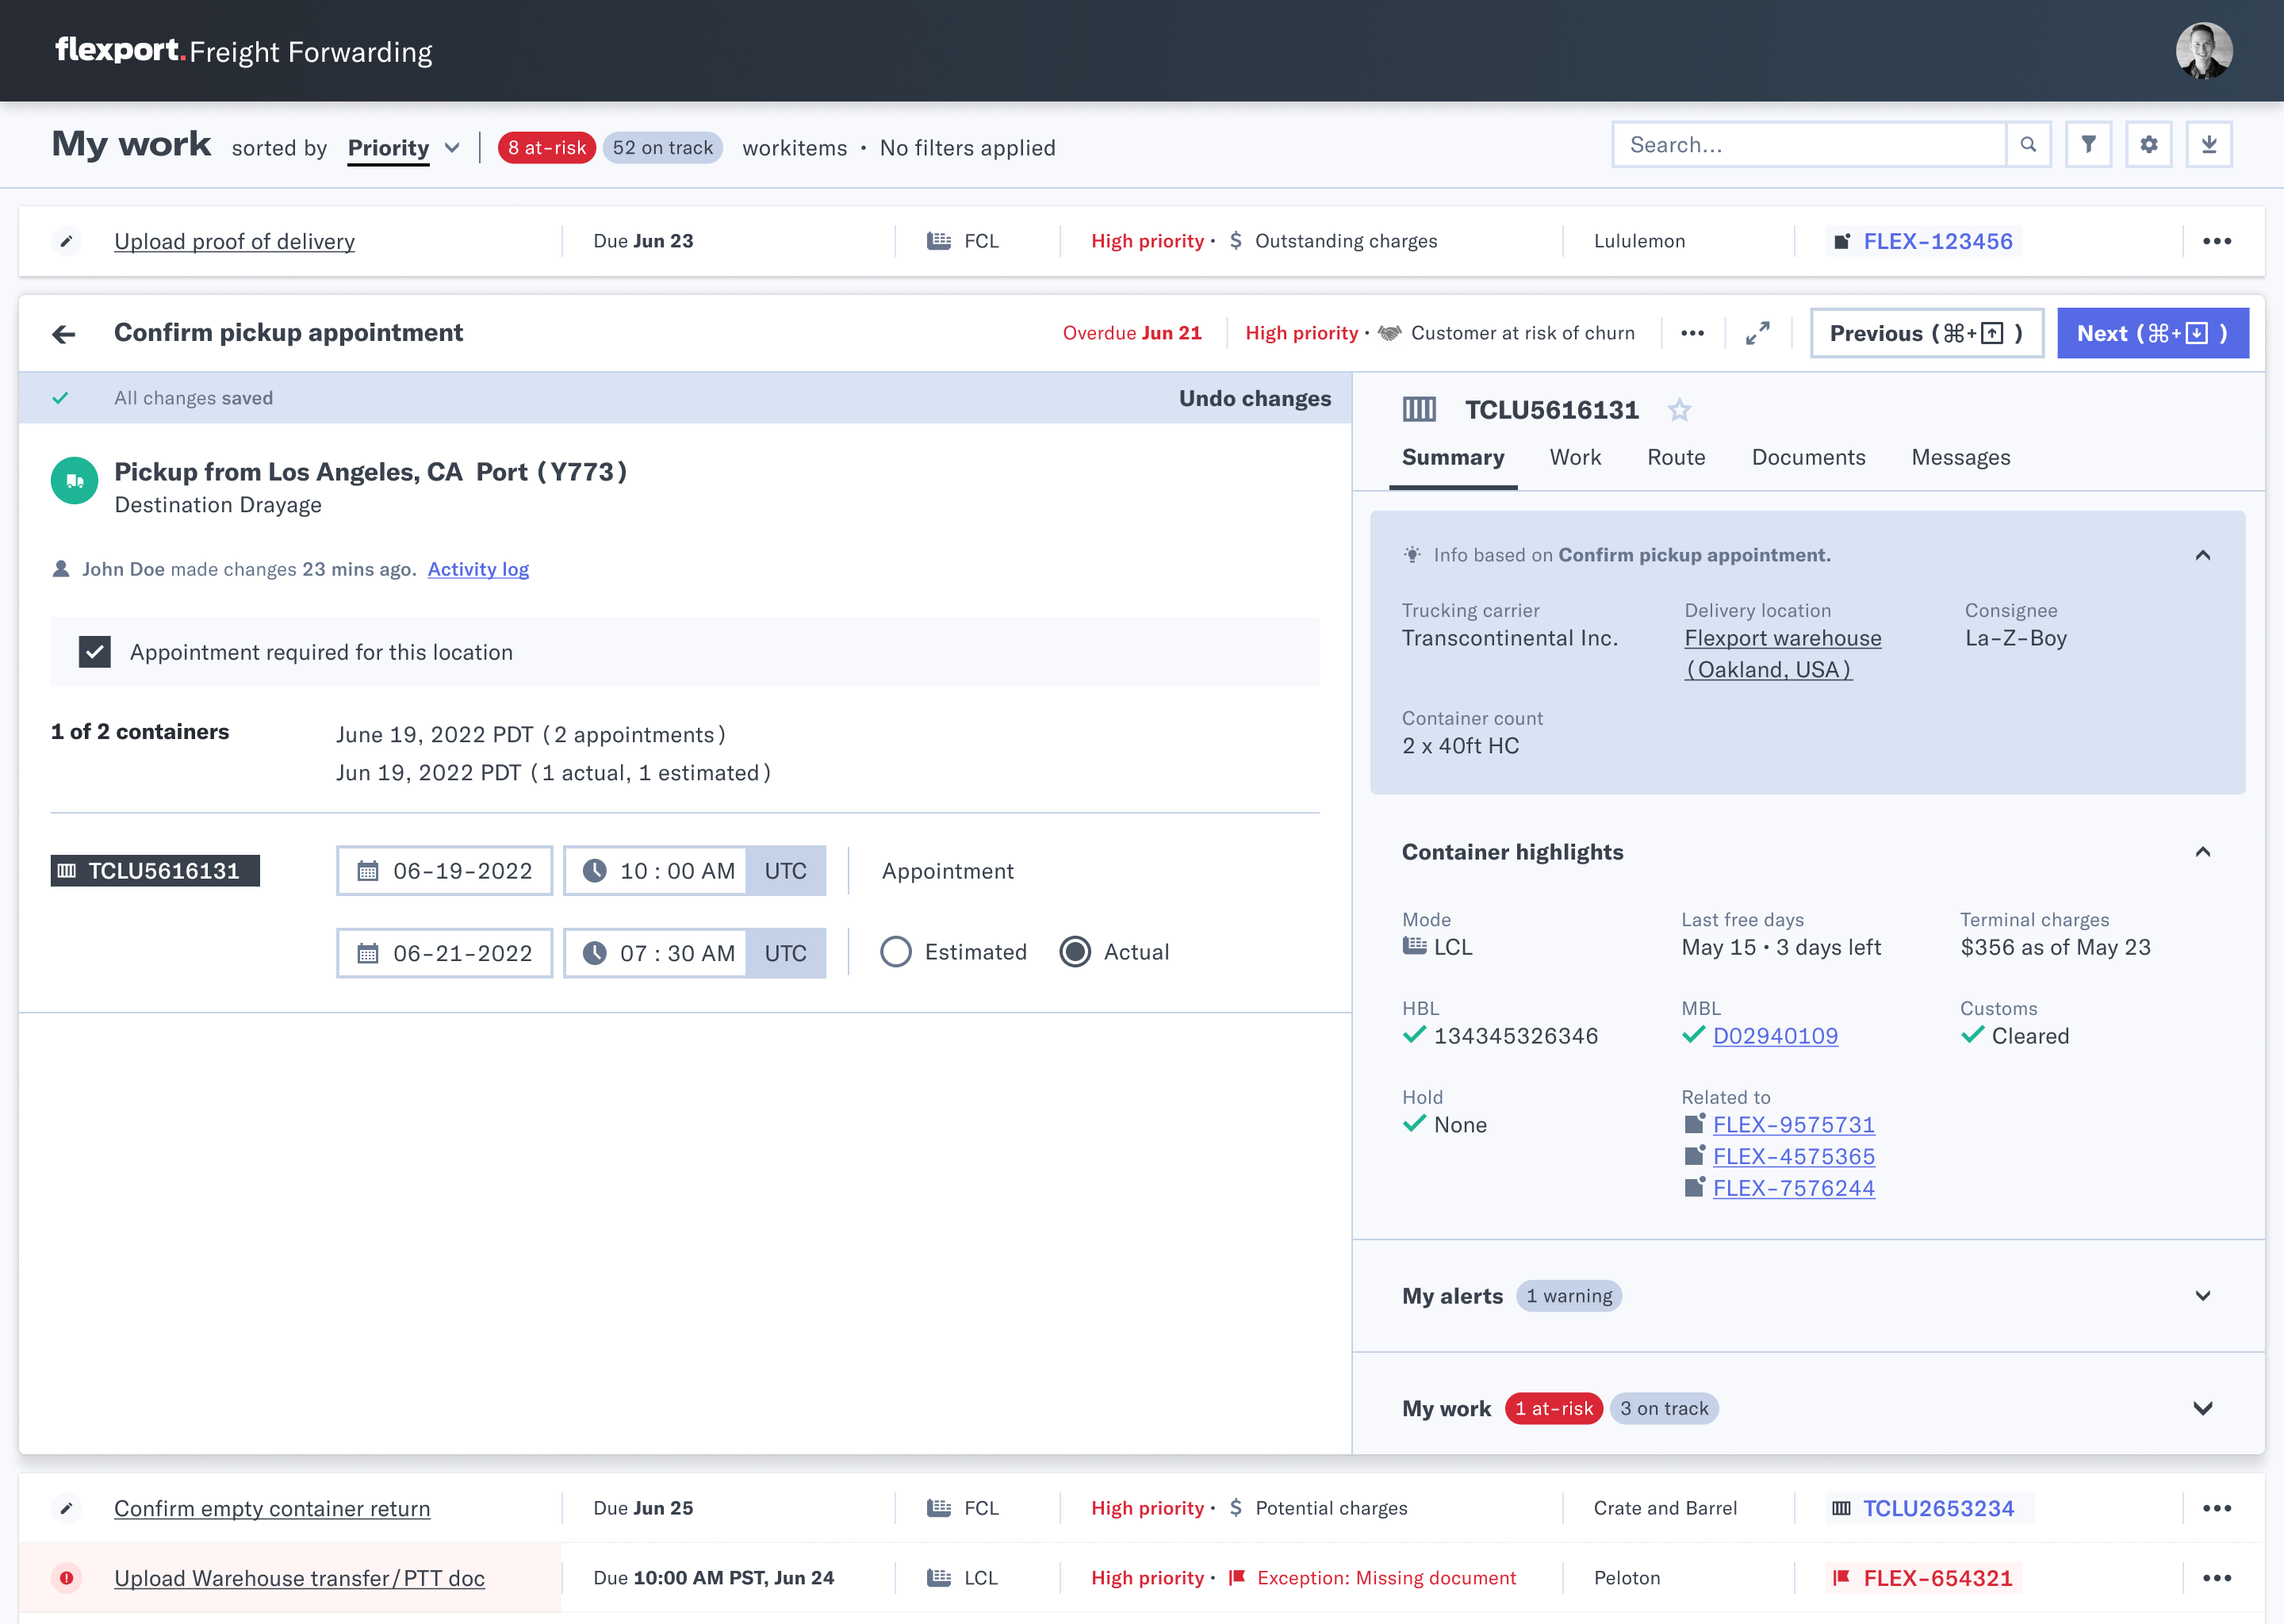The height and width of the screenshot is (1624, 2284).
Task: Click clock icon in 07:30 AM time field
Action: [594, 953]
